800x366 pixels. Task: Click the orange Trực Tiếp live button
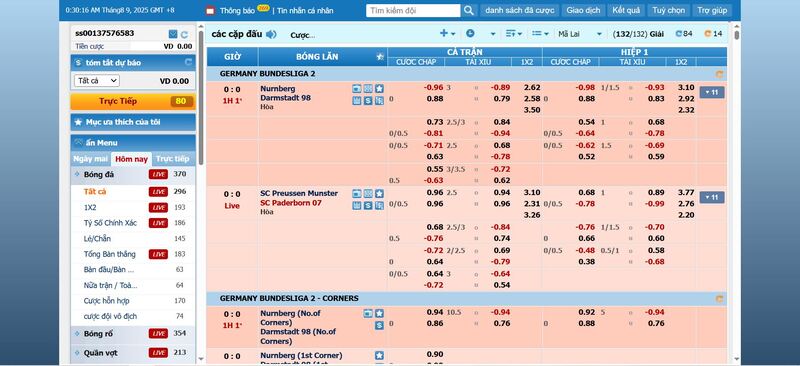click(x=133, y=101)
